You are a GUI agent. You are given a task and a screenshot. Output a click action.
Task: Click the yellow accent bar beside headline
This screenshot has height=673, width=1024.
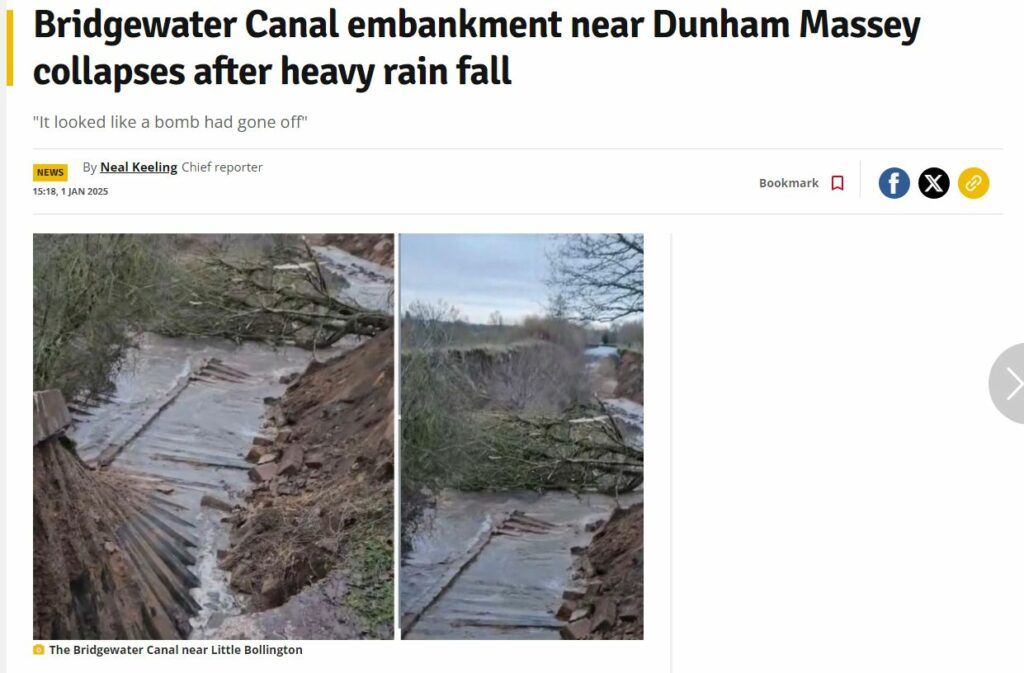pyautogui.click(x=10, y=48)
